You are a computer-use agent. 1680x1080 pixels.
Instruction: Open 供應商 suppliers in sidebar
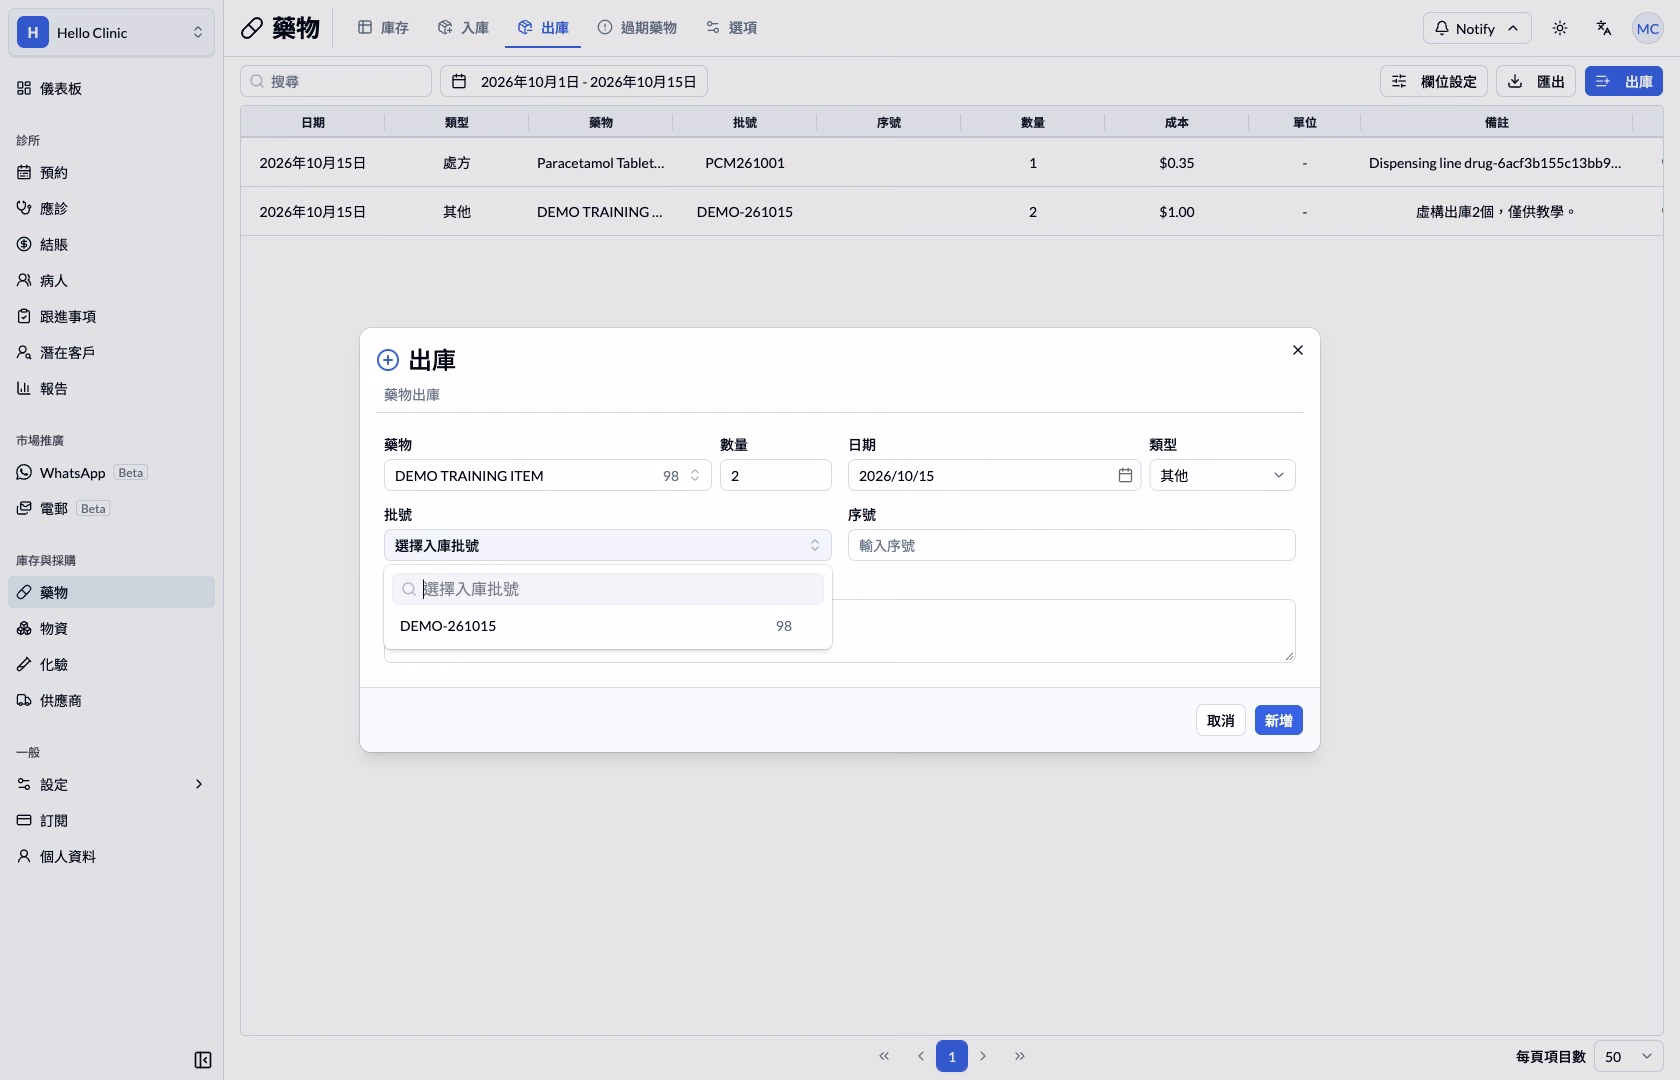111,700
